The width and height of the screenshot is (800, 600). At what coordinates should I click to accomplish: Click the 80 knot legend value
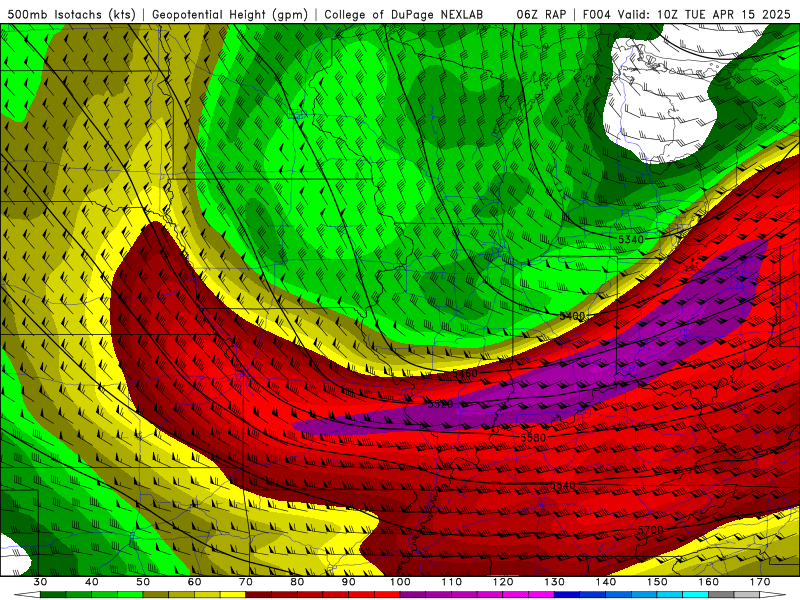(x=297, y=582)
